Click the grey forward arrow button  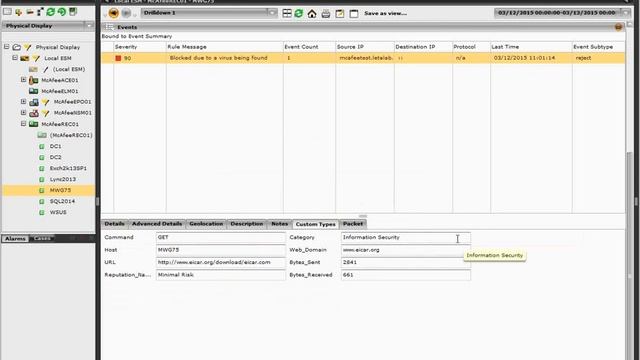[126, 13]
